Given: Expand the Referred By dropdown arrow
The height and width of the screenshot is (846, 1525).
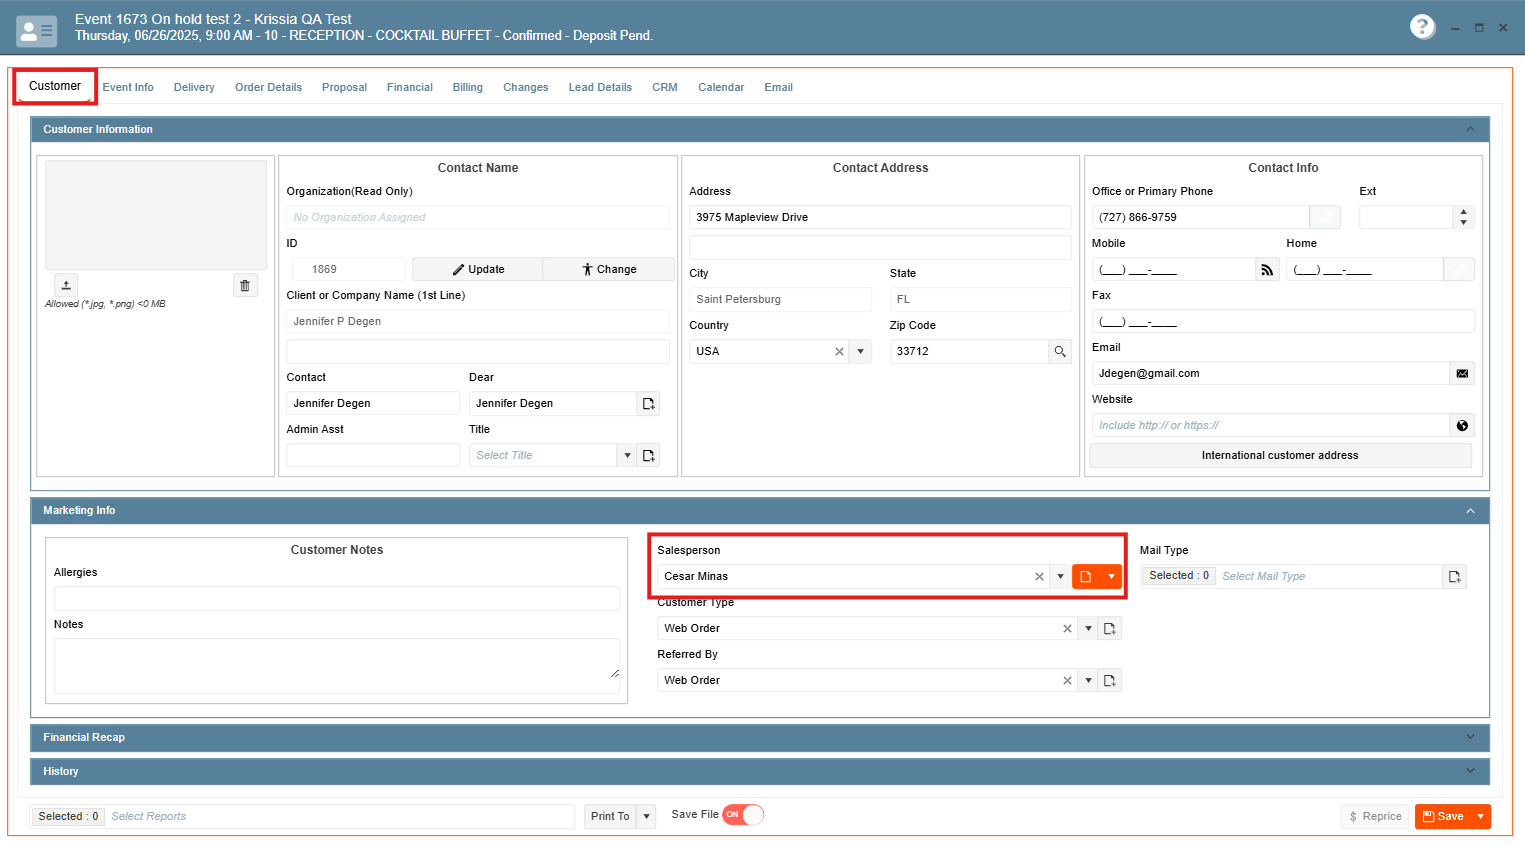Looking at the screenshot, I should pos(1088,680).
